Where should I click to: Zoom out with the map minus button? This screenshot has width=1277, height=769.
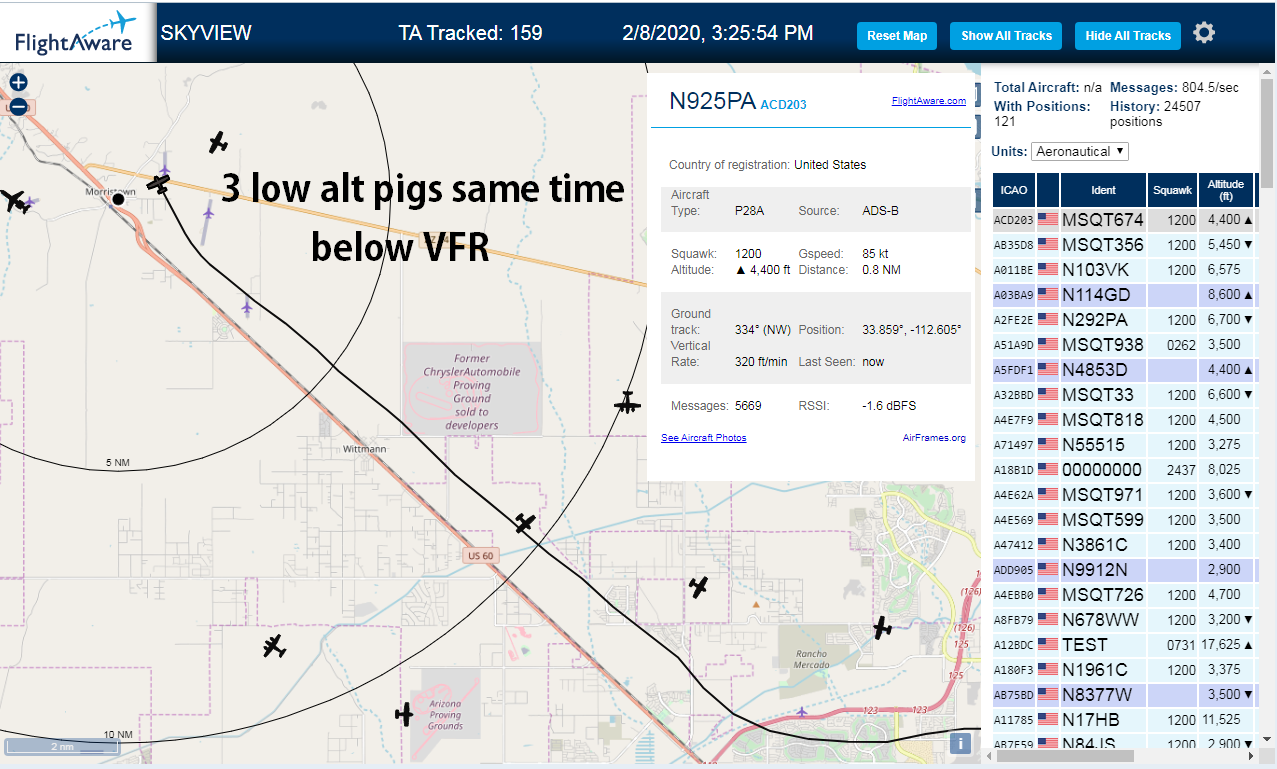click(18, 107)
